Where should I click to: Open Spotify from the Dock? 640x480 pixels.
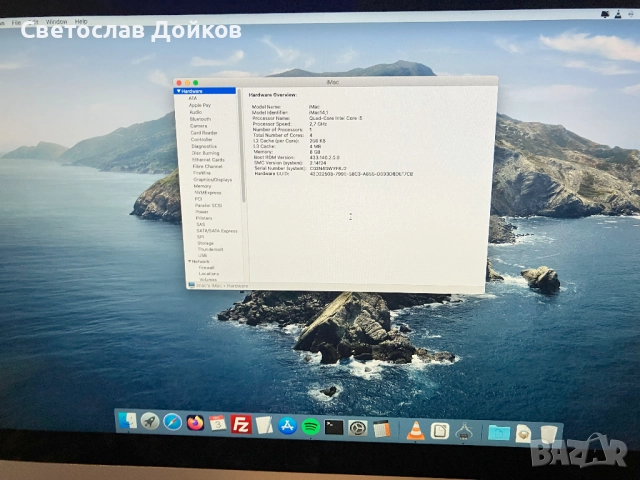click(311, 427)
